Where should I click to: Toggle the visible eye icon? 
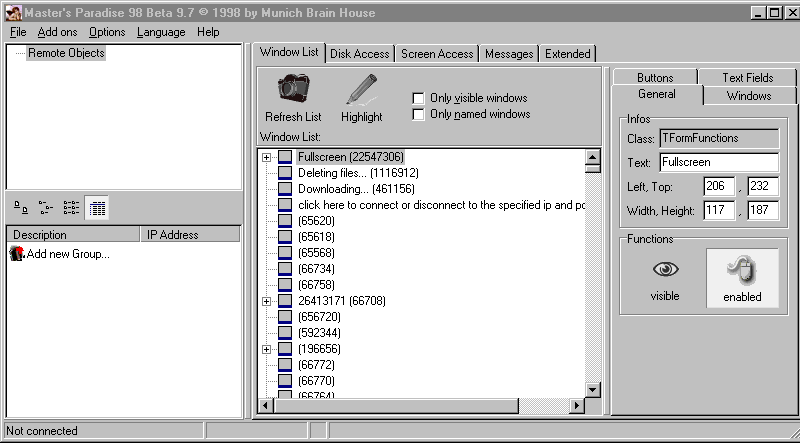pos(664,270)
